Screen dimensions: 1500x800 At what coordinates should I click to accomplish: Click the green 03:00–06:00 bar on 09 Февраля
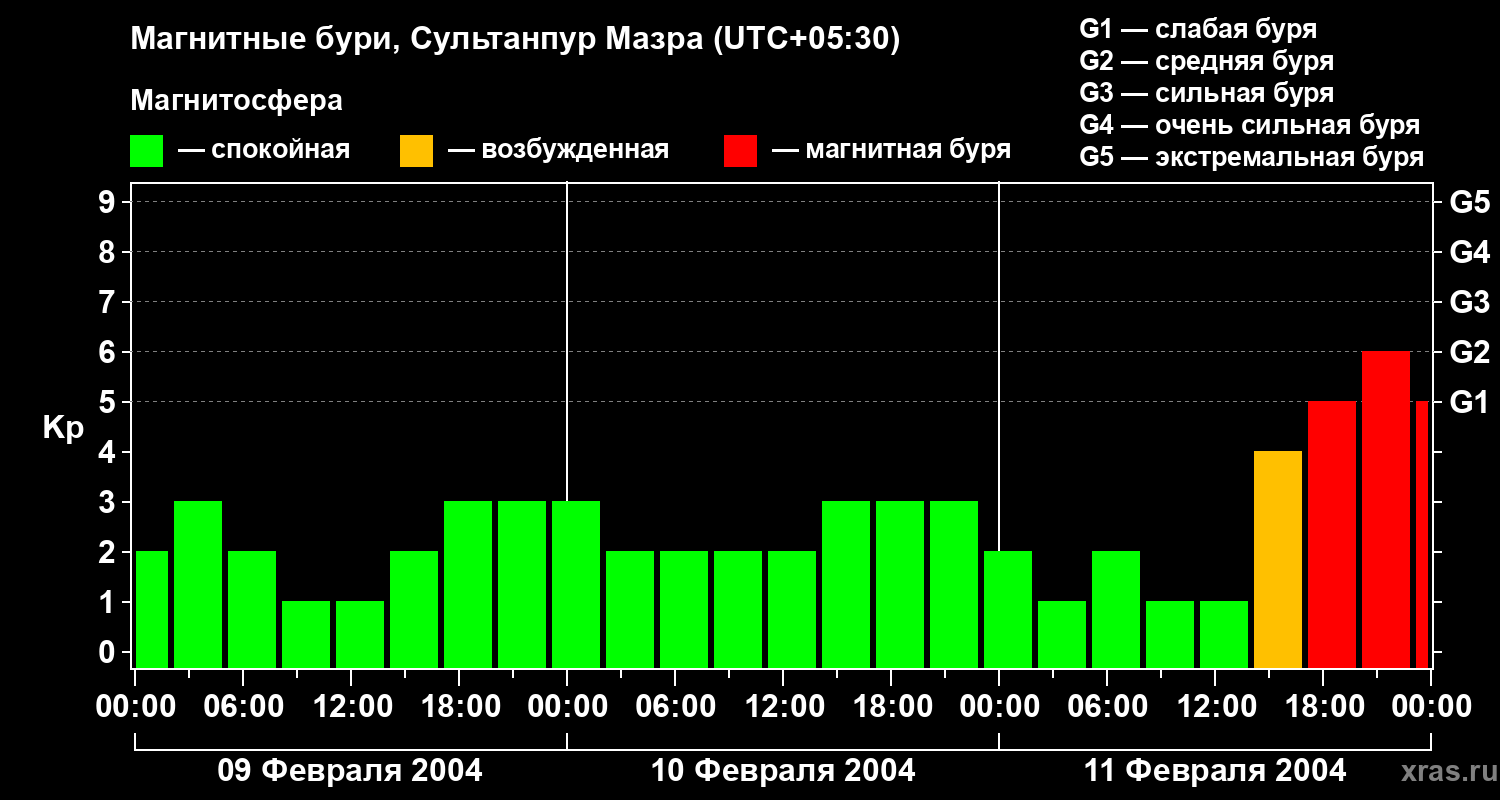[198, 584]
